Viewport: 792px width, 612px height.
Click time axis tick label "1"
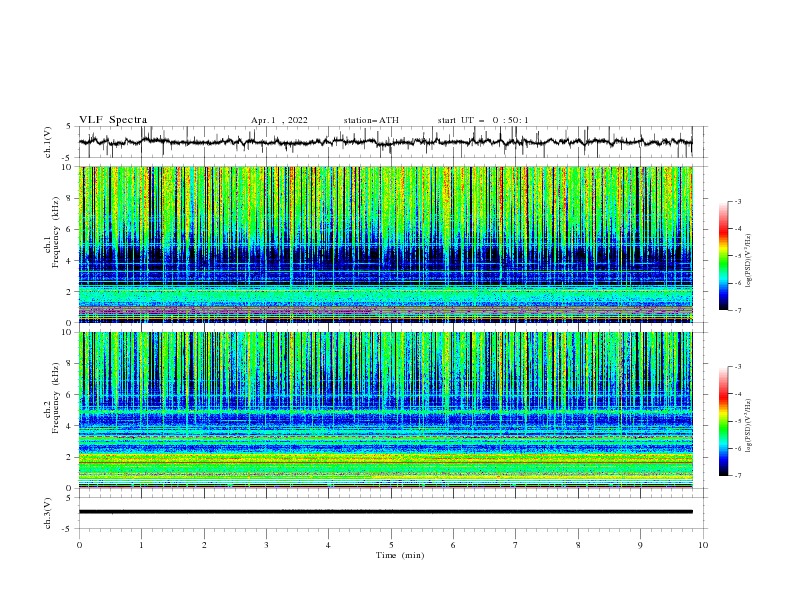tap(141, 545)
